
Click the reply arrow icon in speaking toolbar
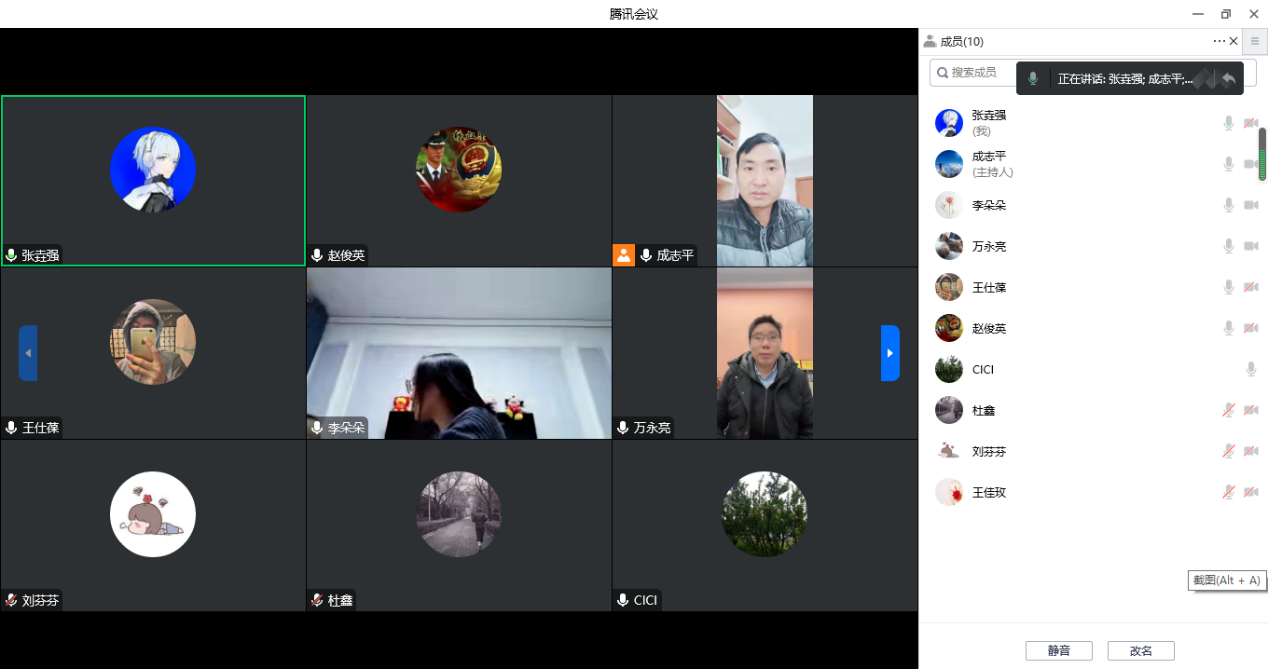pyautogui.click(x=1228, y=79)
